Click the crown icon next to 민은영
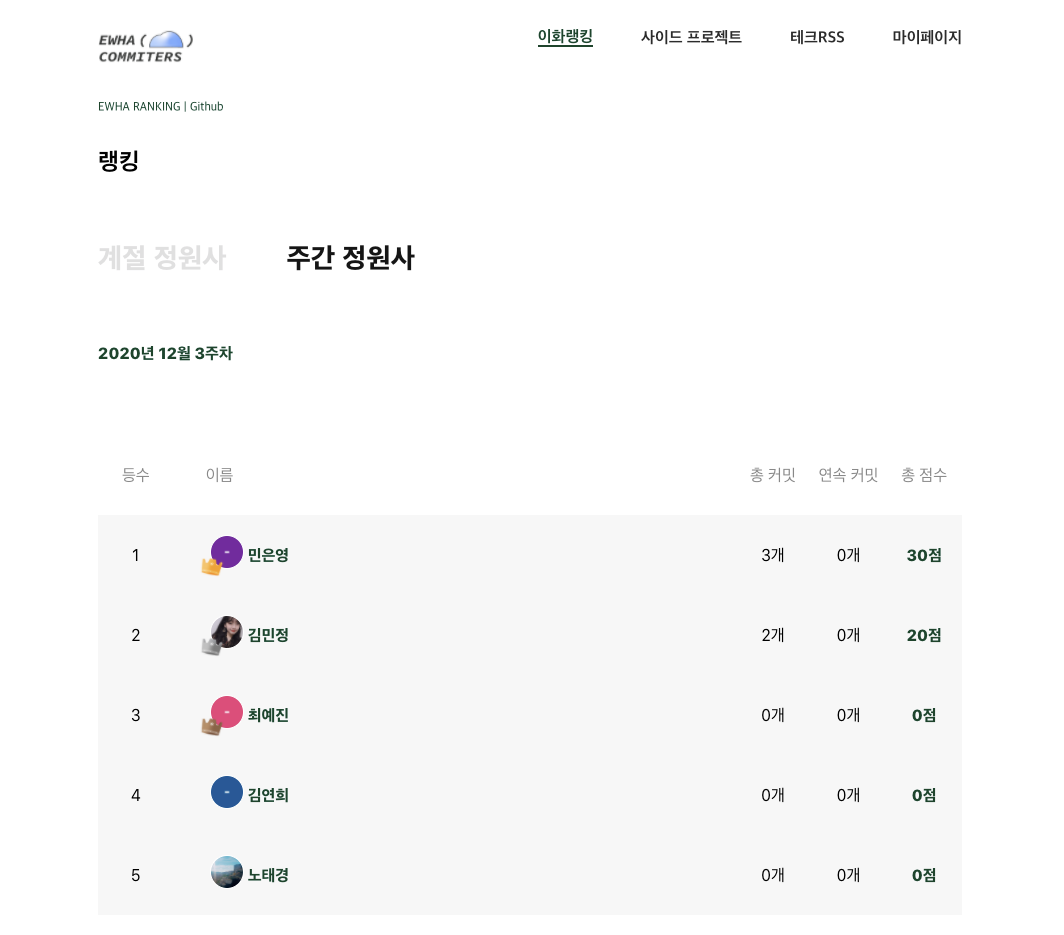The height and width of the screenshot is (935, 1064). pyautogui.click(x=211, y=566)
